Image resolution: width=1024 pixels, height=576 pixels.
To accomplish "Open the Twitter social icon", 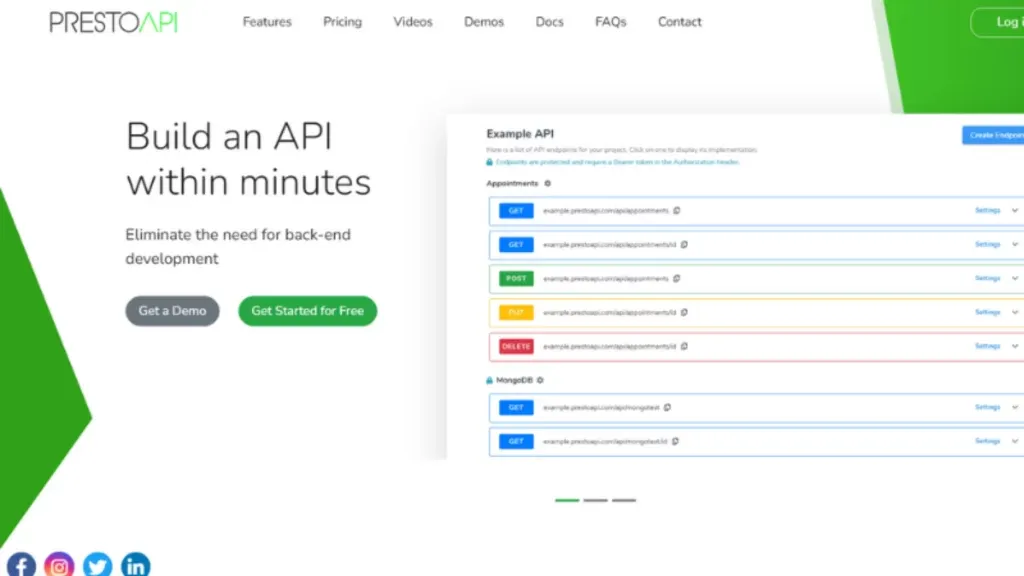I will [97, 566].
